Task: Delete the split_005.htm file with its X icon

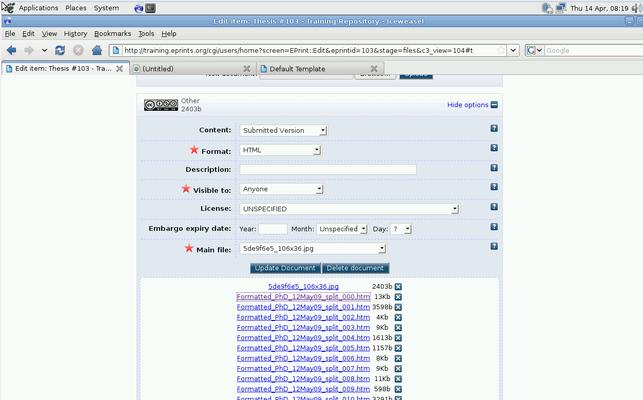Action: pyautogui.click(x=398, y=348)
